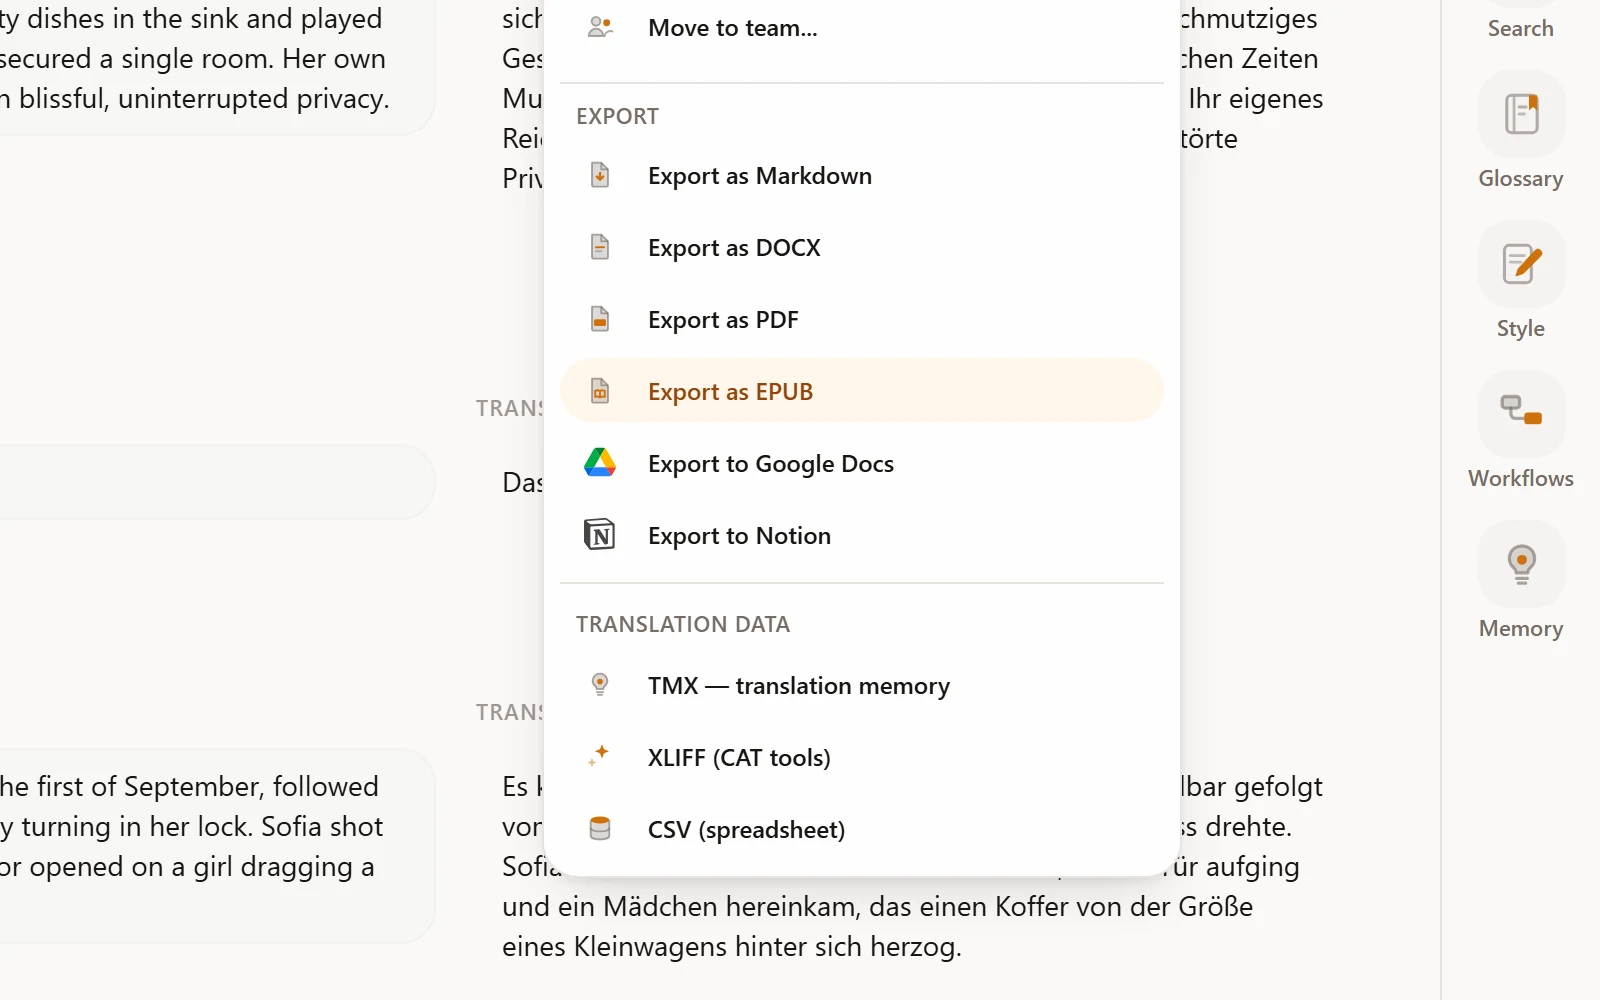Click the EXPORT section heading
Viewport: 1600px width, 1000px height.
click(x=617, y=116)
